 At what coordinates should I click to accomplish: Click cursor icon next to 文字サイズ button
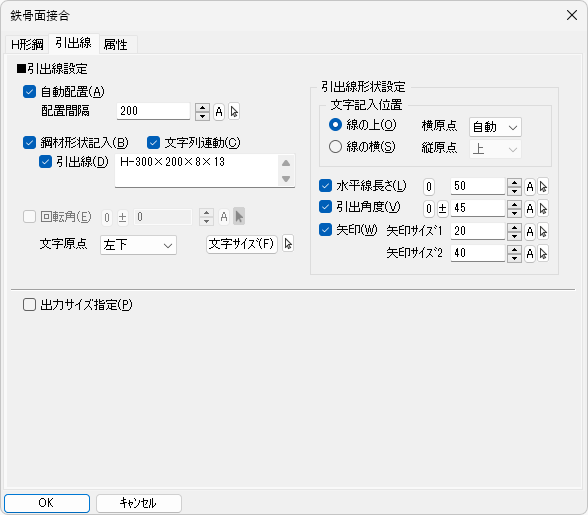[x=288, y=244]
